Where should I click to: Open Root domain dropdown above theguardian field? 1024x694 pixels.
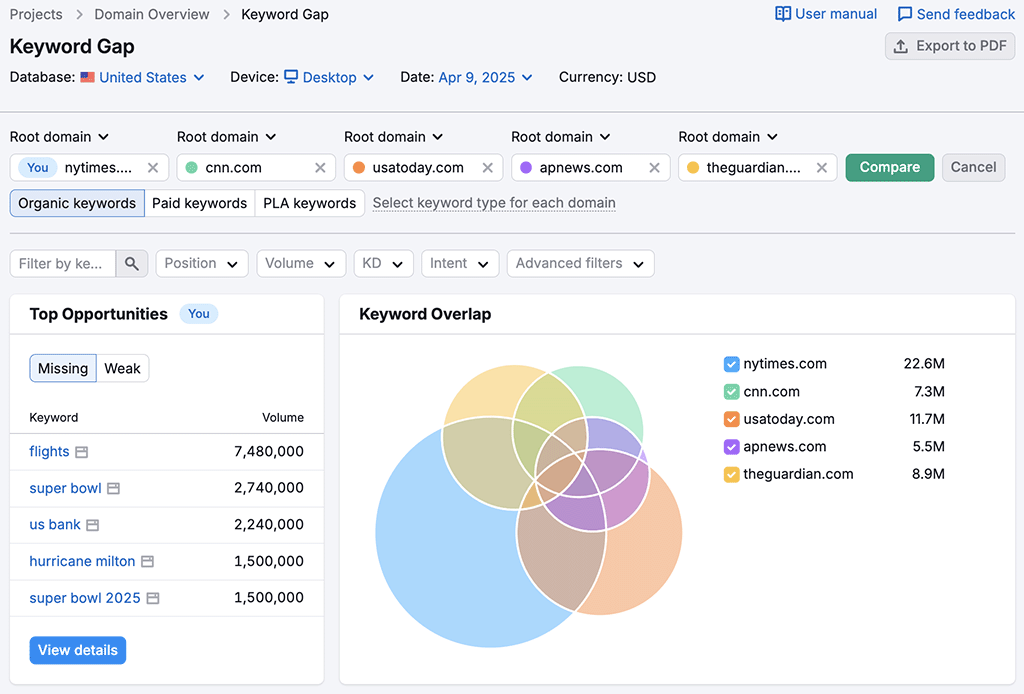pyautogui.click(x=728, y=137)
